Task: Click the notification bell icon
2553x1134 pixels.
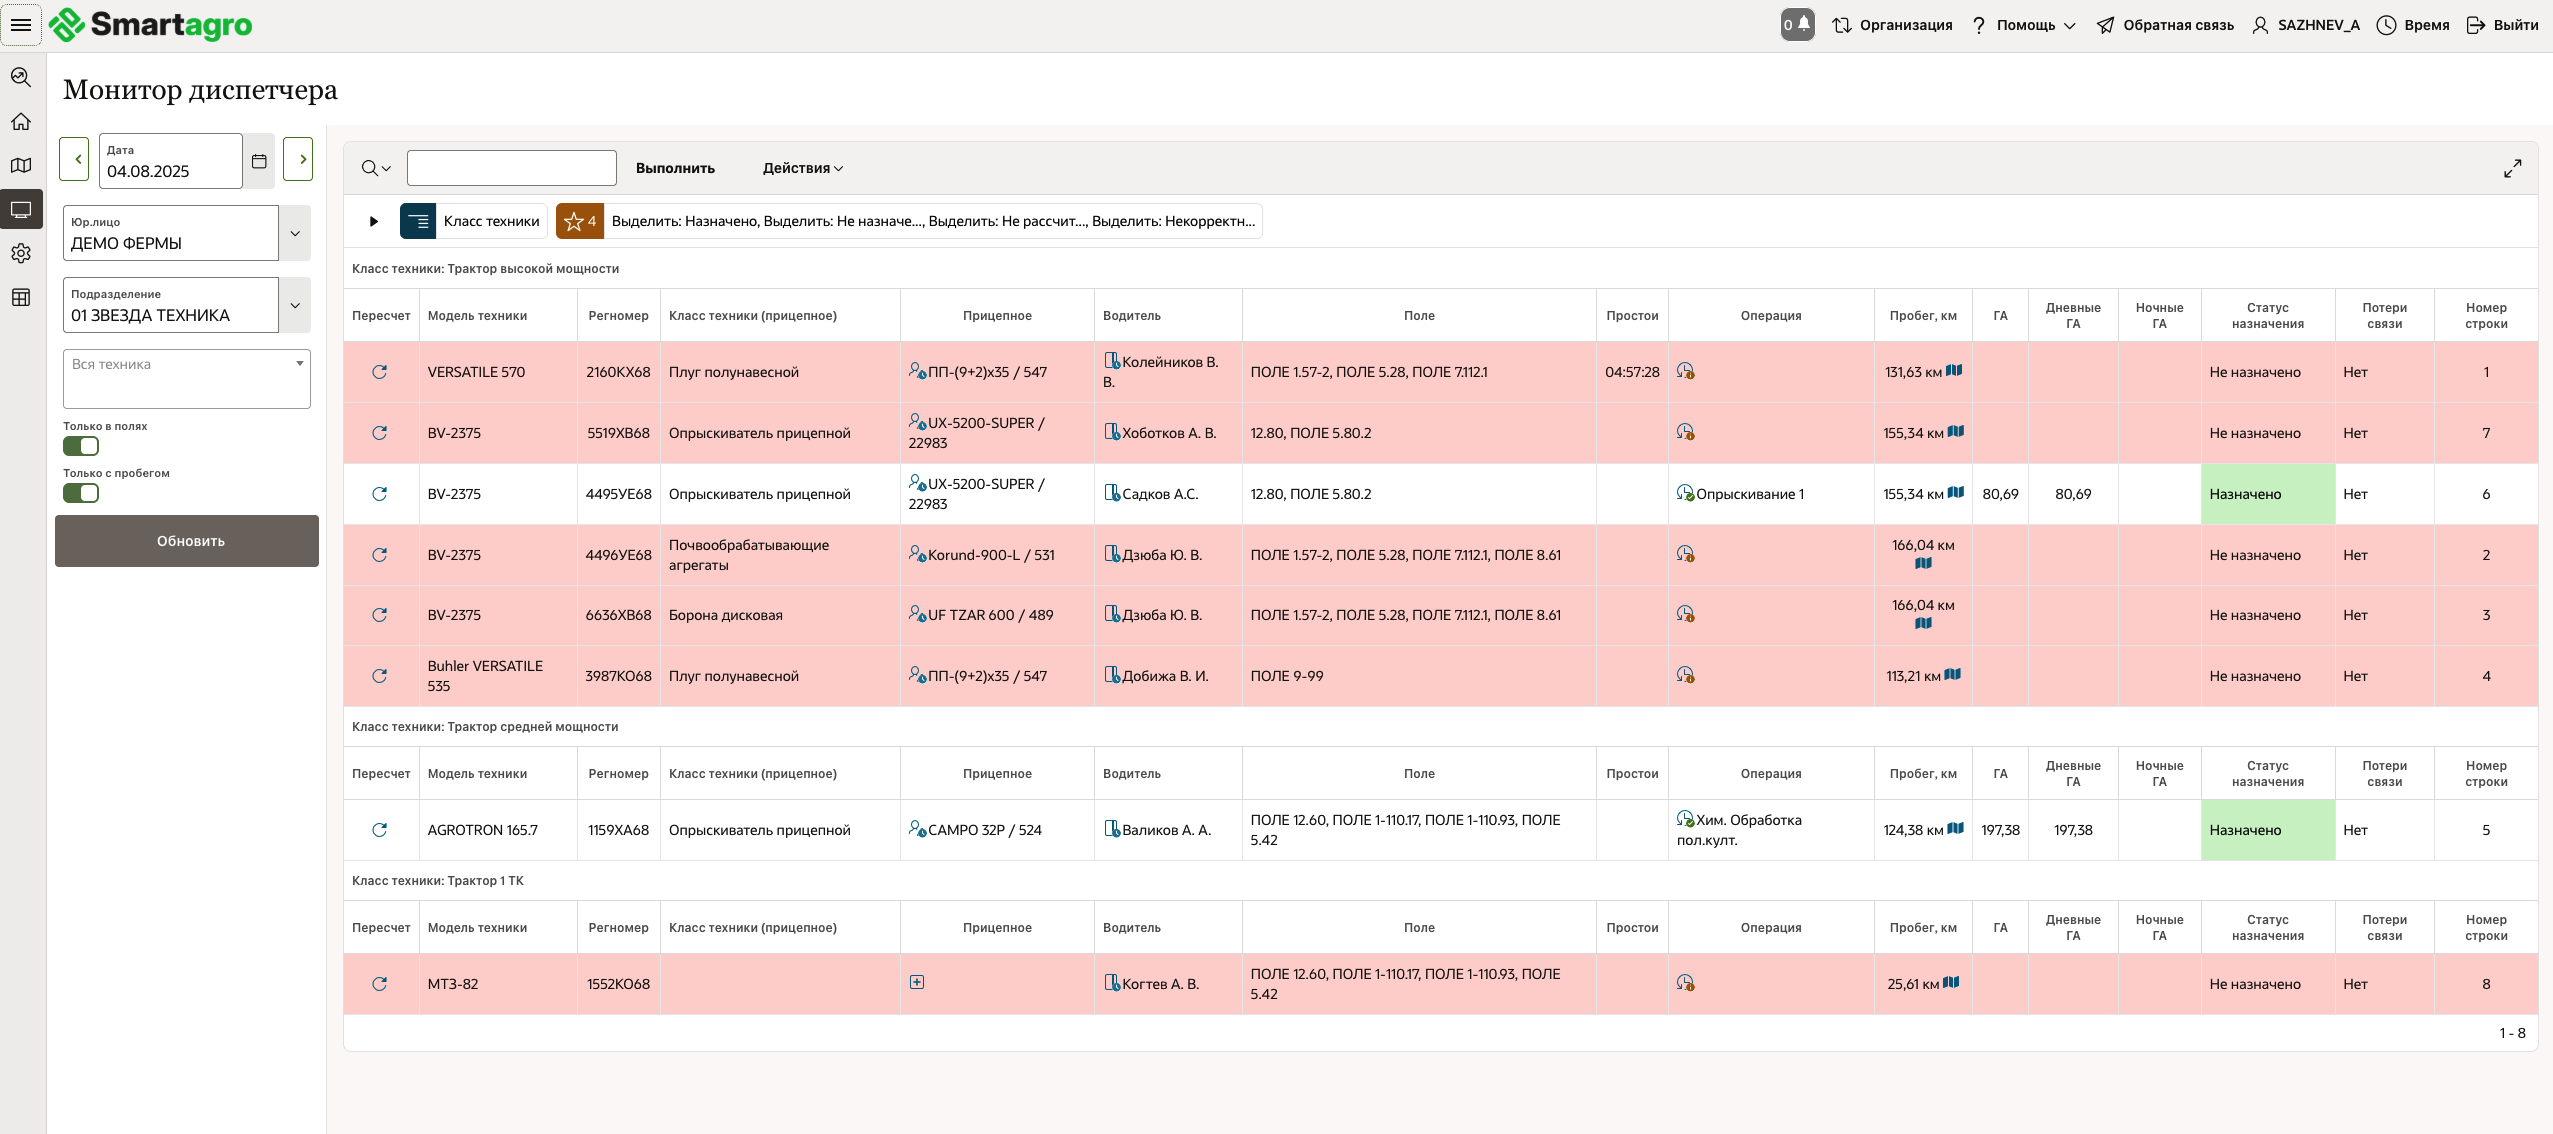Action: click(x=1803, y=24)
